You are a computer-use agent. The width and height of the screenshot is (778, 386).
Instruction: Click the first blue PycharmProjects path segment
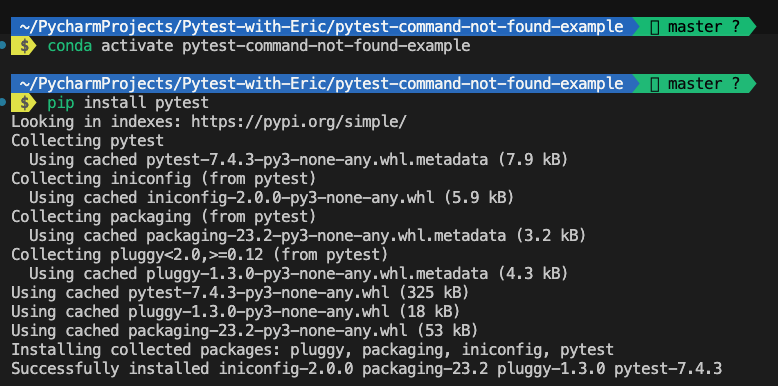[321, 27]
